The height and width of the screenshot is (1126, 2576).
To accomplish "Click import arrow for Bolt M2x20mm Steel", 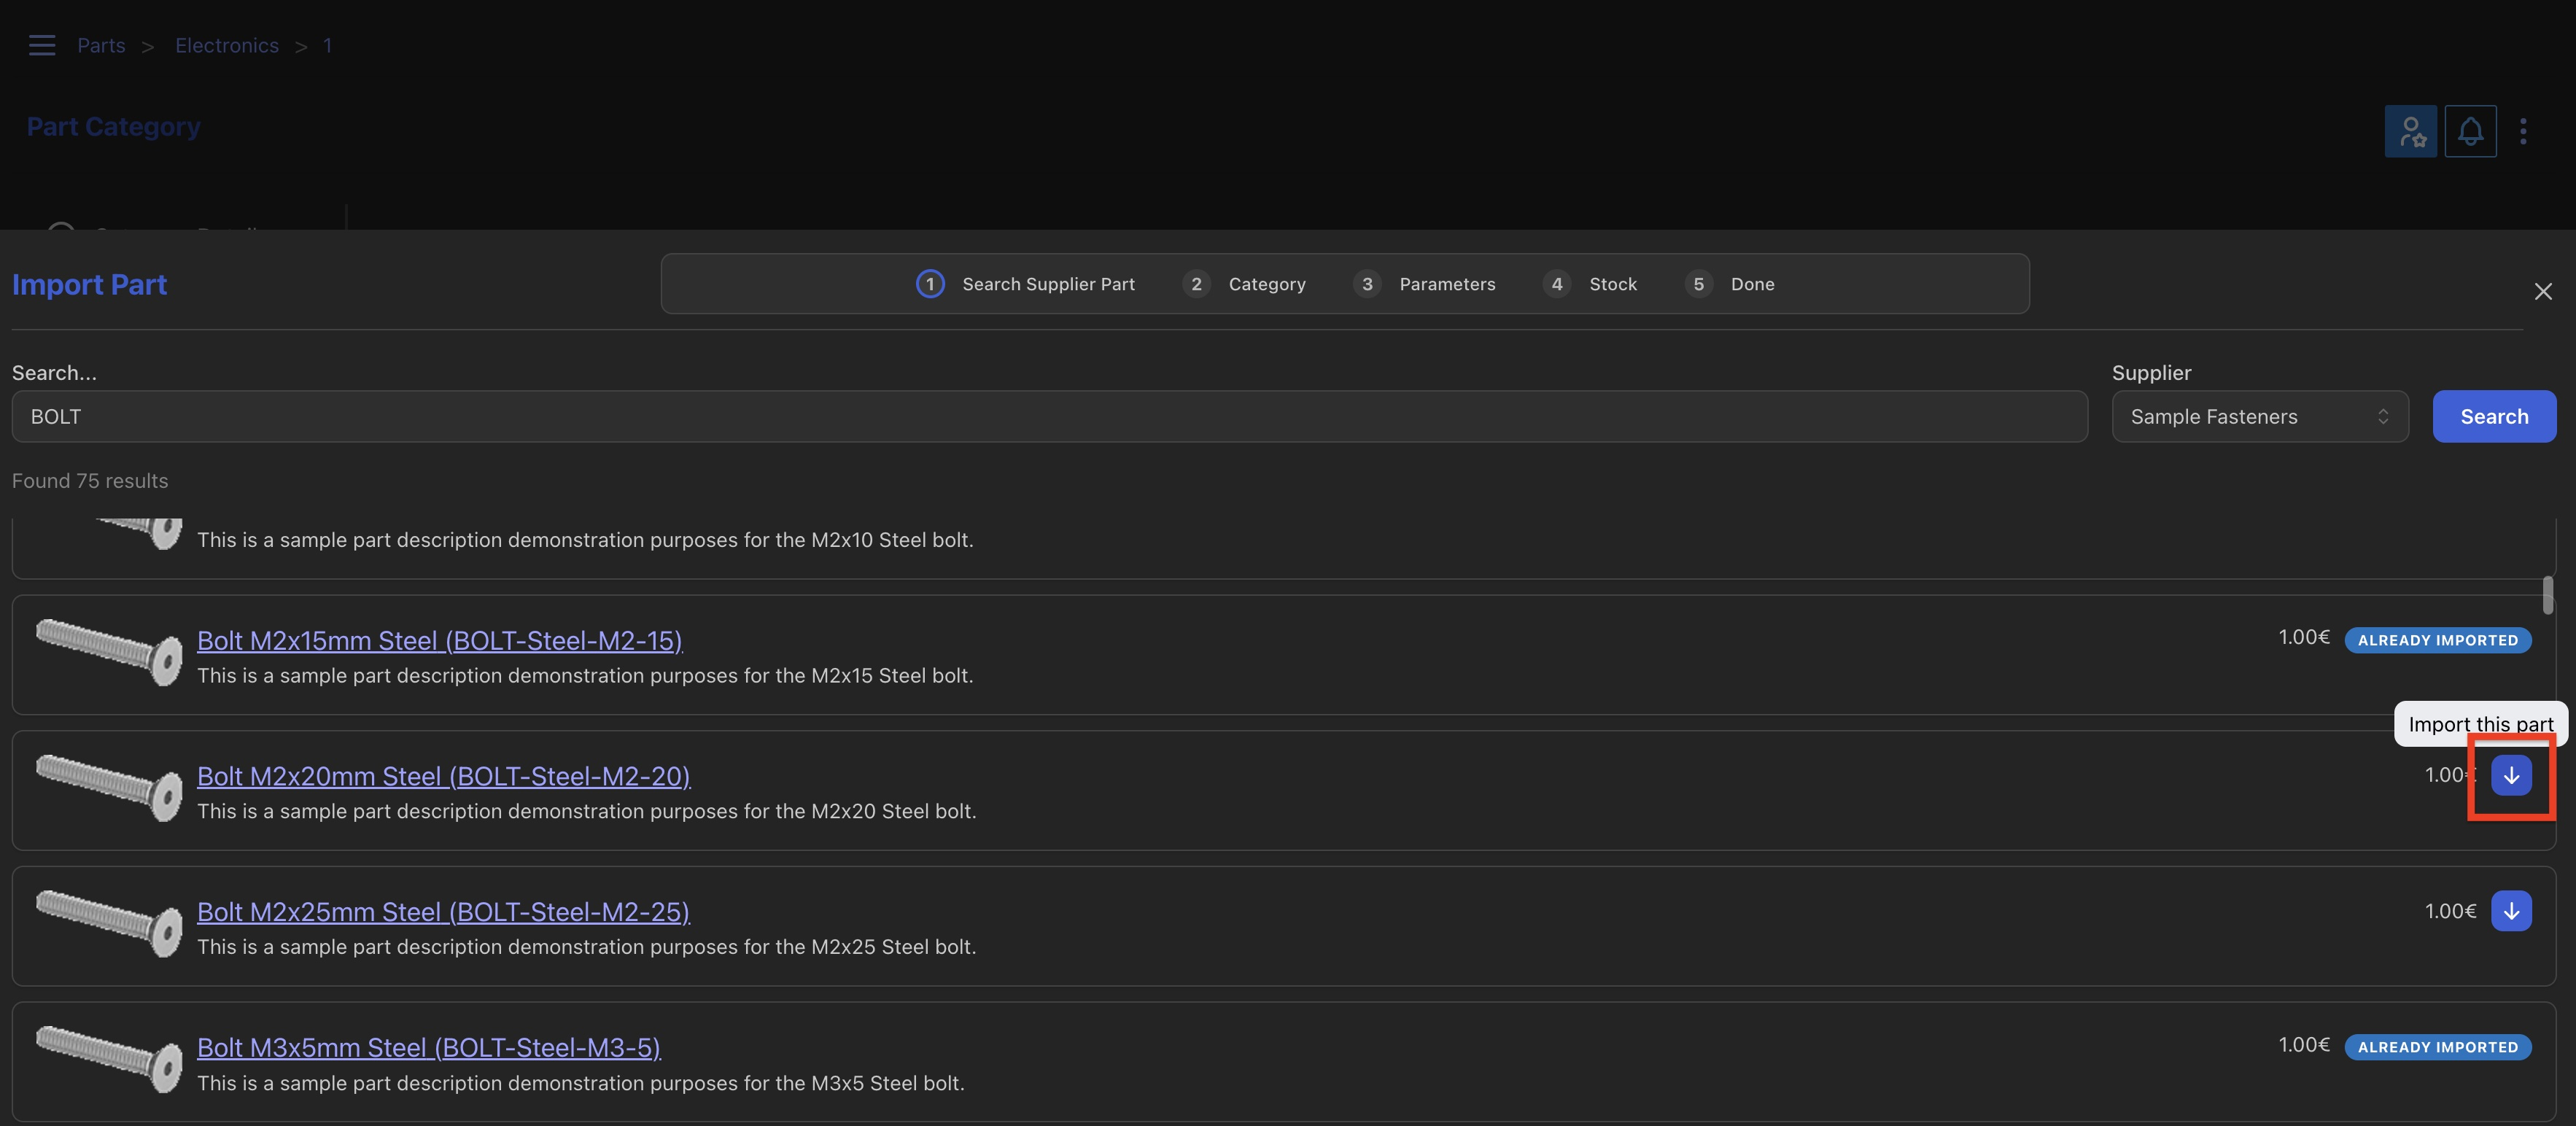I will point(2510,775).
